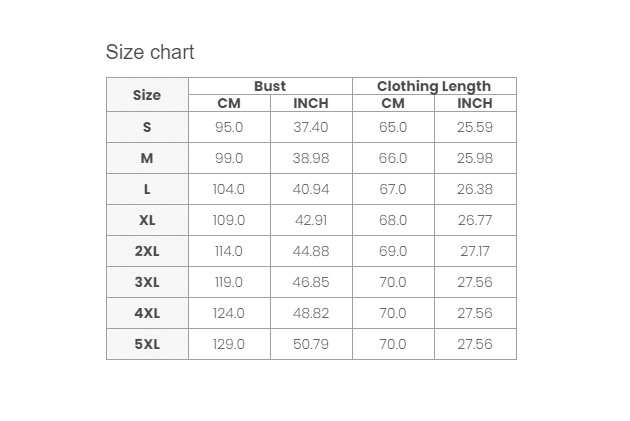This screenshot has width=630, height=421.
Task: Click the 46.85 bust inch cell
Action: pyautogui.click(x=311, y=282)
